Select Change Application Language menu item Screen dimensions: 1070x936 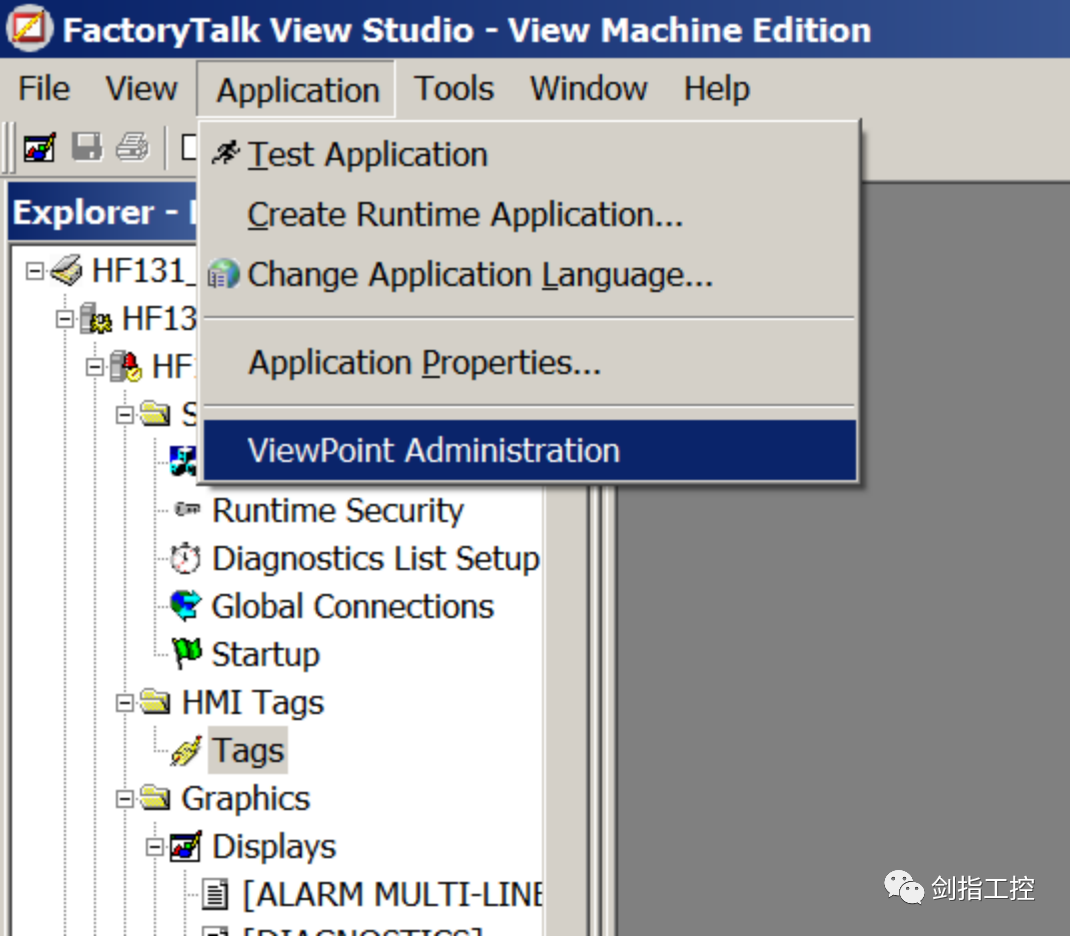tap(480, 275)
